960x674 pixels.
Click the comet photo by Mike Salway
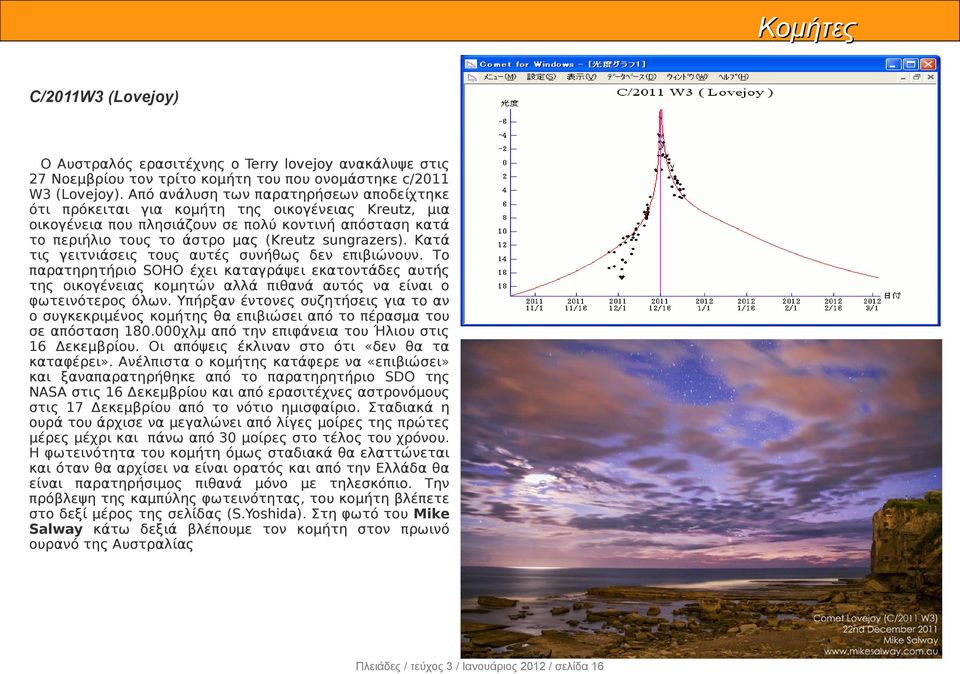coord(701,498)
